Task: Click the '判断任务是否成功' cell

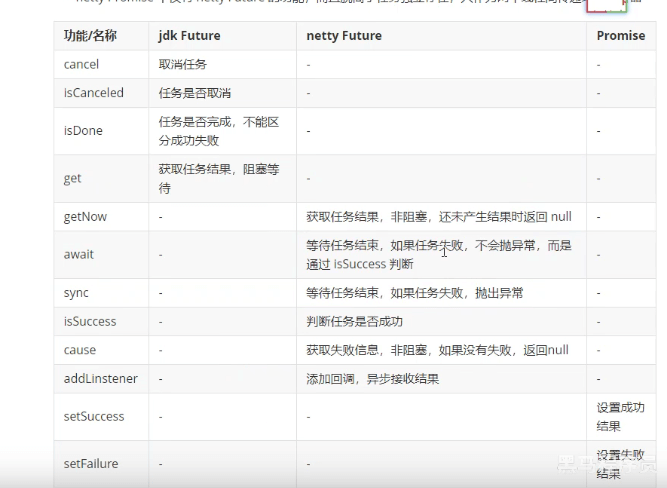Action: [441, 322]
